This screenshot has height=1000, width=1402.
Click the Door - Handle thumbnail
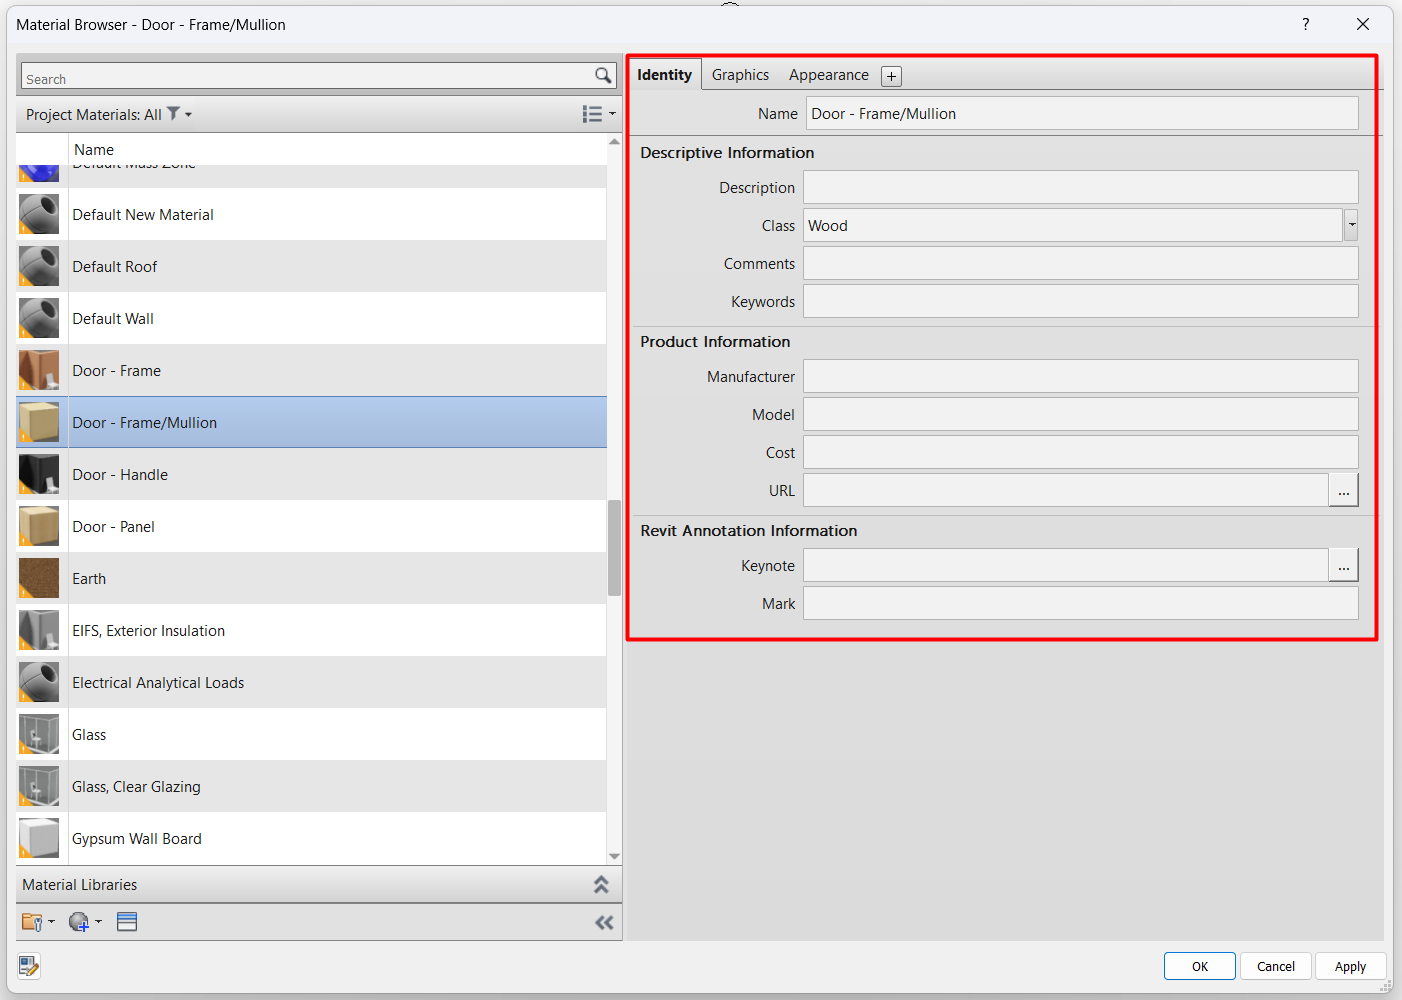click(39, 474)
